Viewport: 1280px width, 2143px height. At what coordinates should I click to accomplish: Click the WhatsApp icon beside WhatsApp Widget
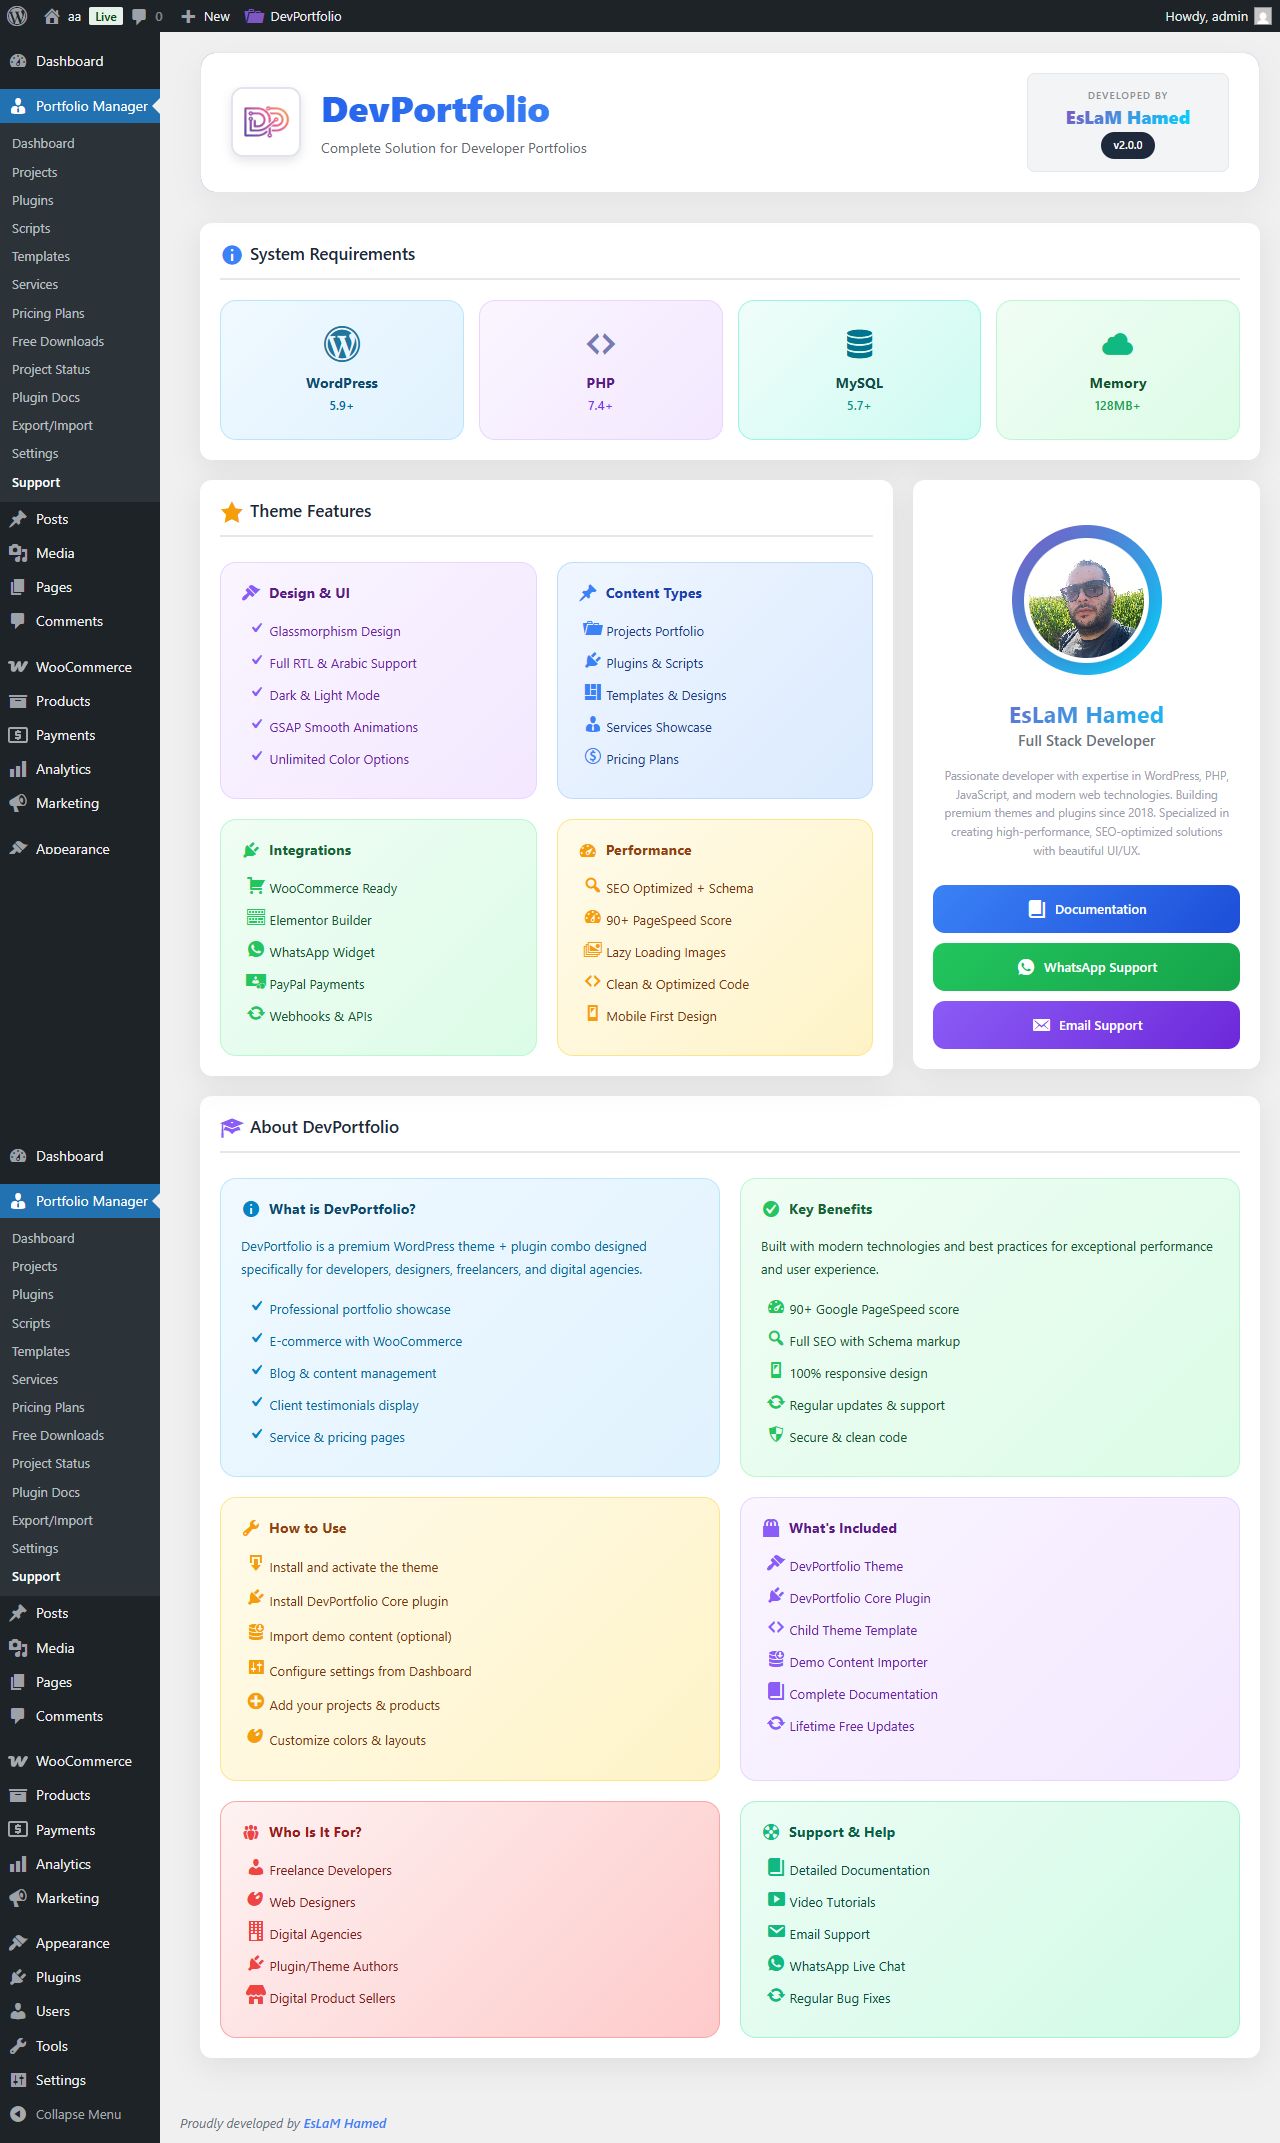pyautogui.click(x=256, y=950)
